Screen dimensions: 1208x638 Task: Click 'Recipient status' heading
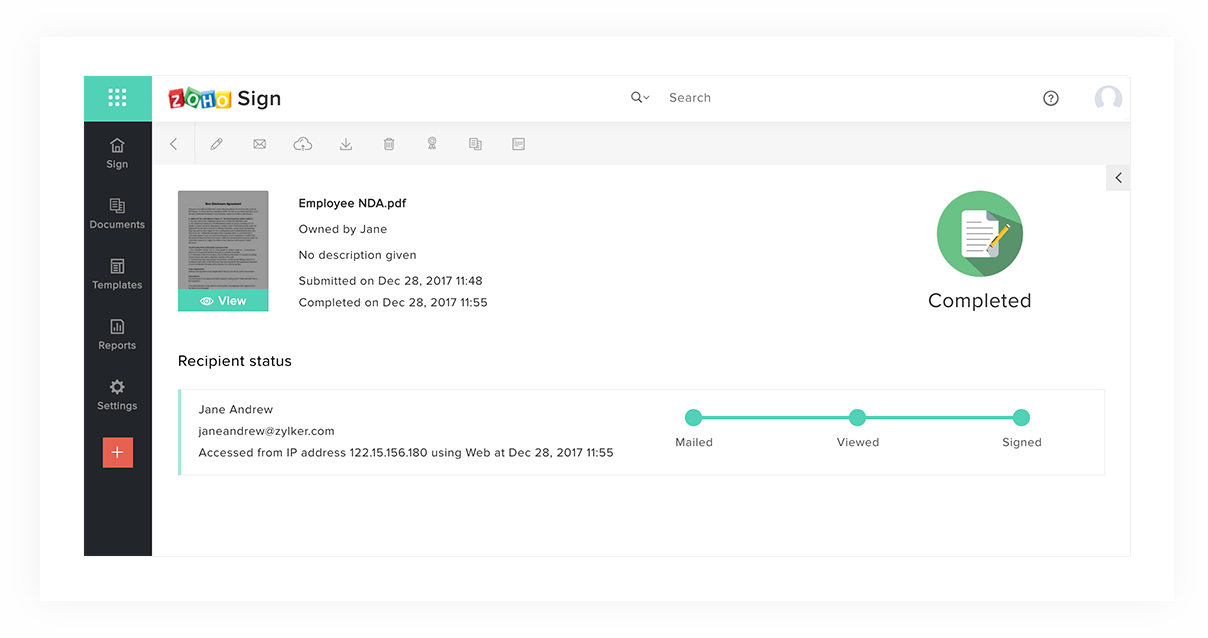[235, 361]
